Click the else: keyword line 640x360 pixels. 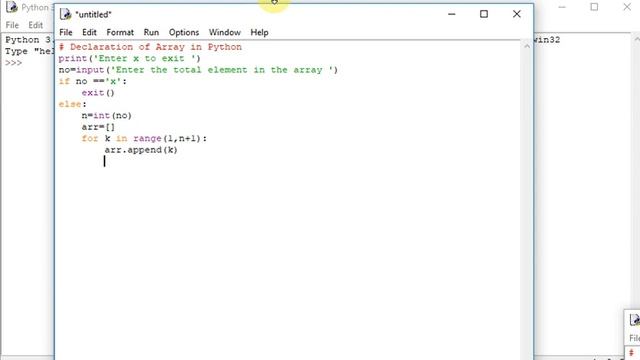(72, 104)
